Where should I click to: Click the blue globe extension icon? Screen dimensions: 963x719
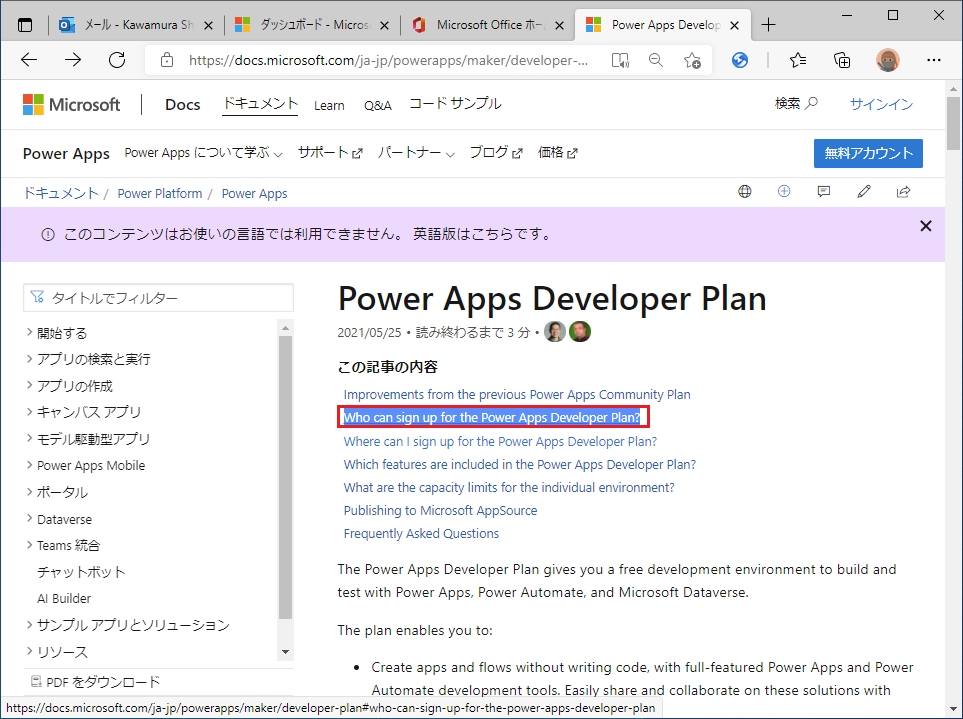[x=740, y=60]
